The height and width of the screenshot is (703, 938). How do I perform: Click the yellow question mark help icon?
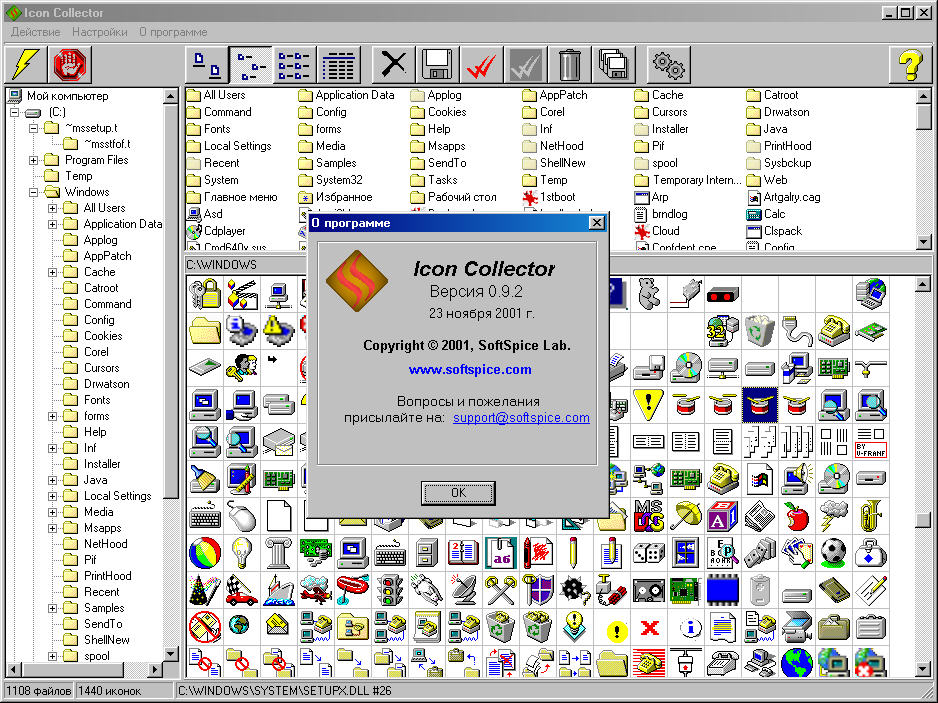point(908,65)
